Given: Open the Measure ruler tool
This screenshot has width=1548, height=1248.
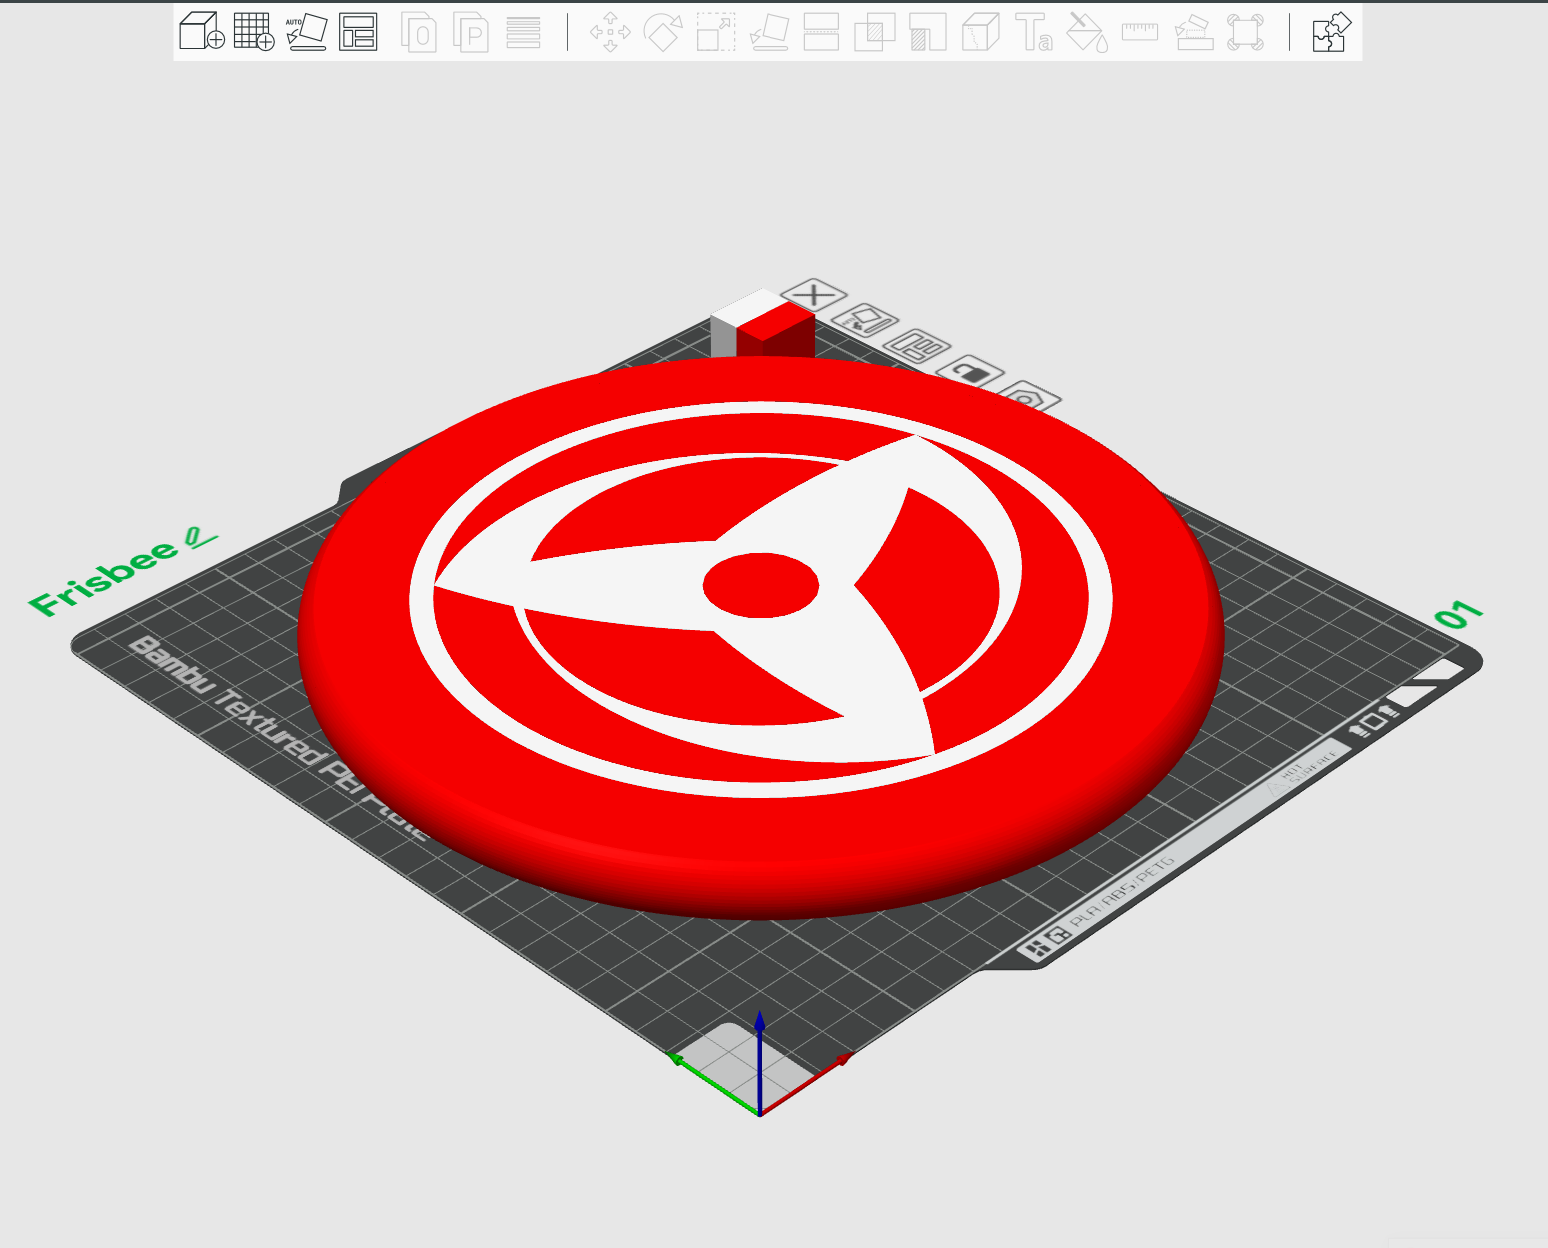Looking at the screenshot, I should (1140, 32).
